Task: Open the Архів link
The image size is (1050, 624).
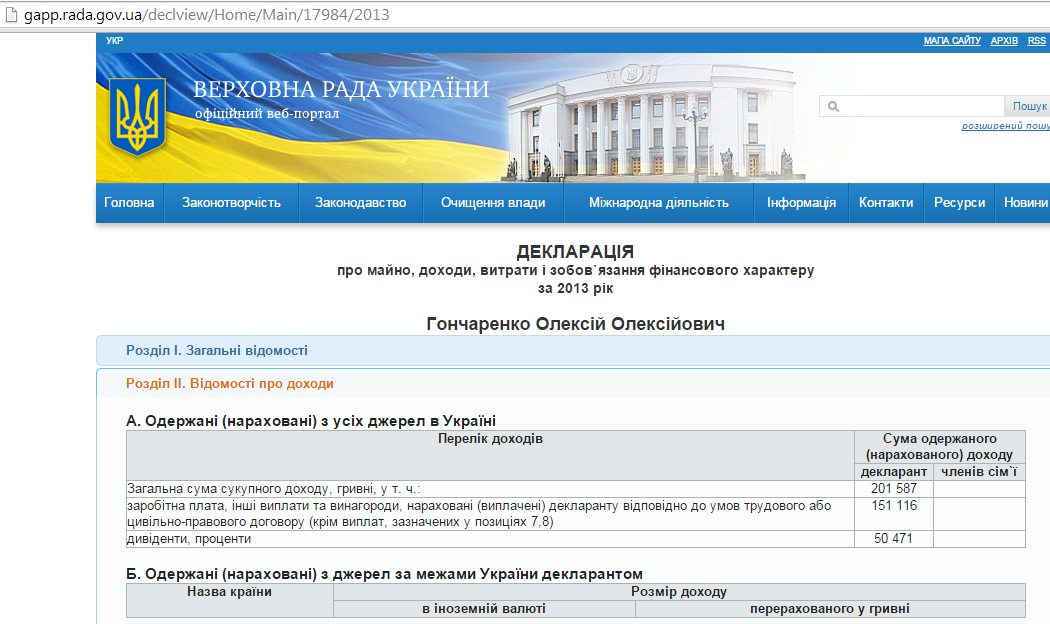Action: coord(1004,41)
